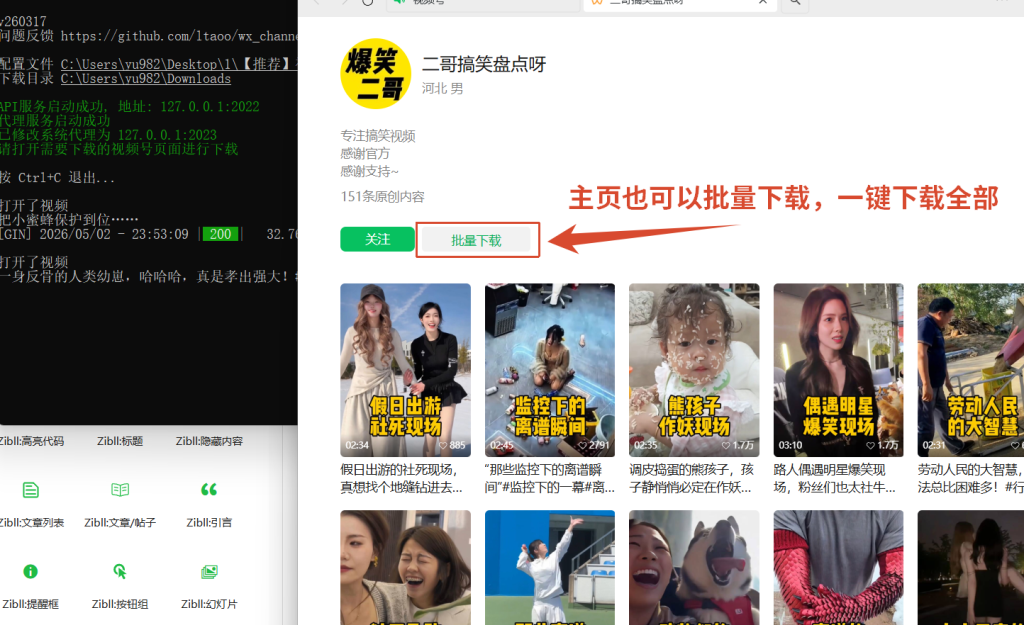Open 偶遇明星爆笑现场 video thumbnail
The width and height of the screenshot is (1024, 625).
839,370
